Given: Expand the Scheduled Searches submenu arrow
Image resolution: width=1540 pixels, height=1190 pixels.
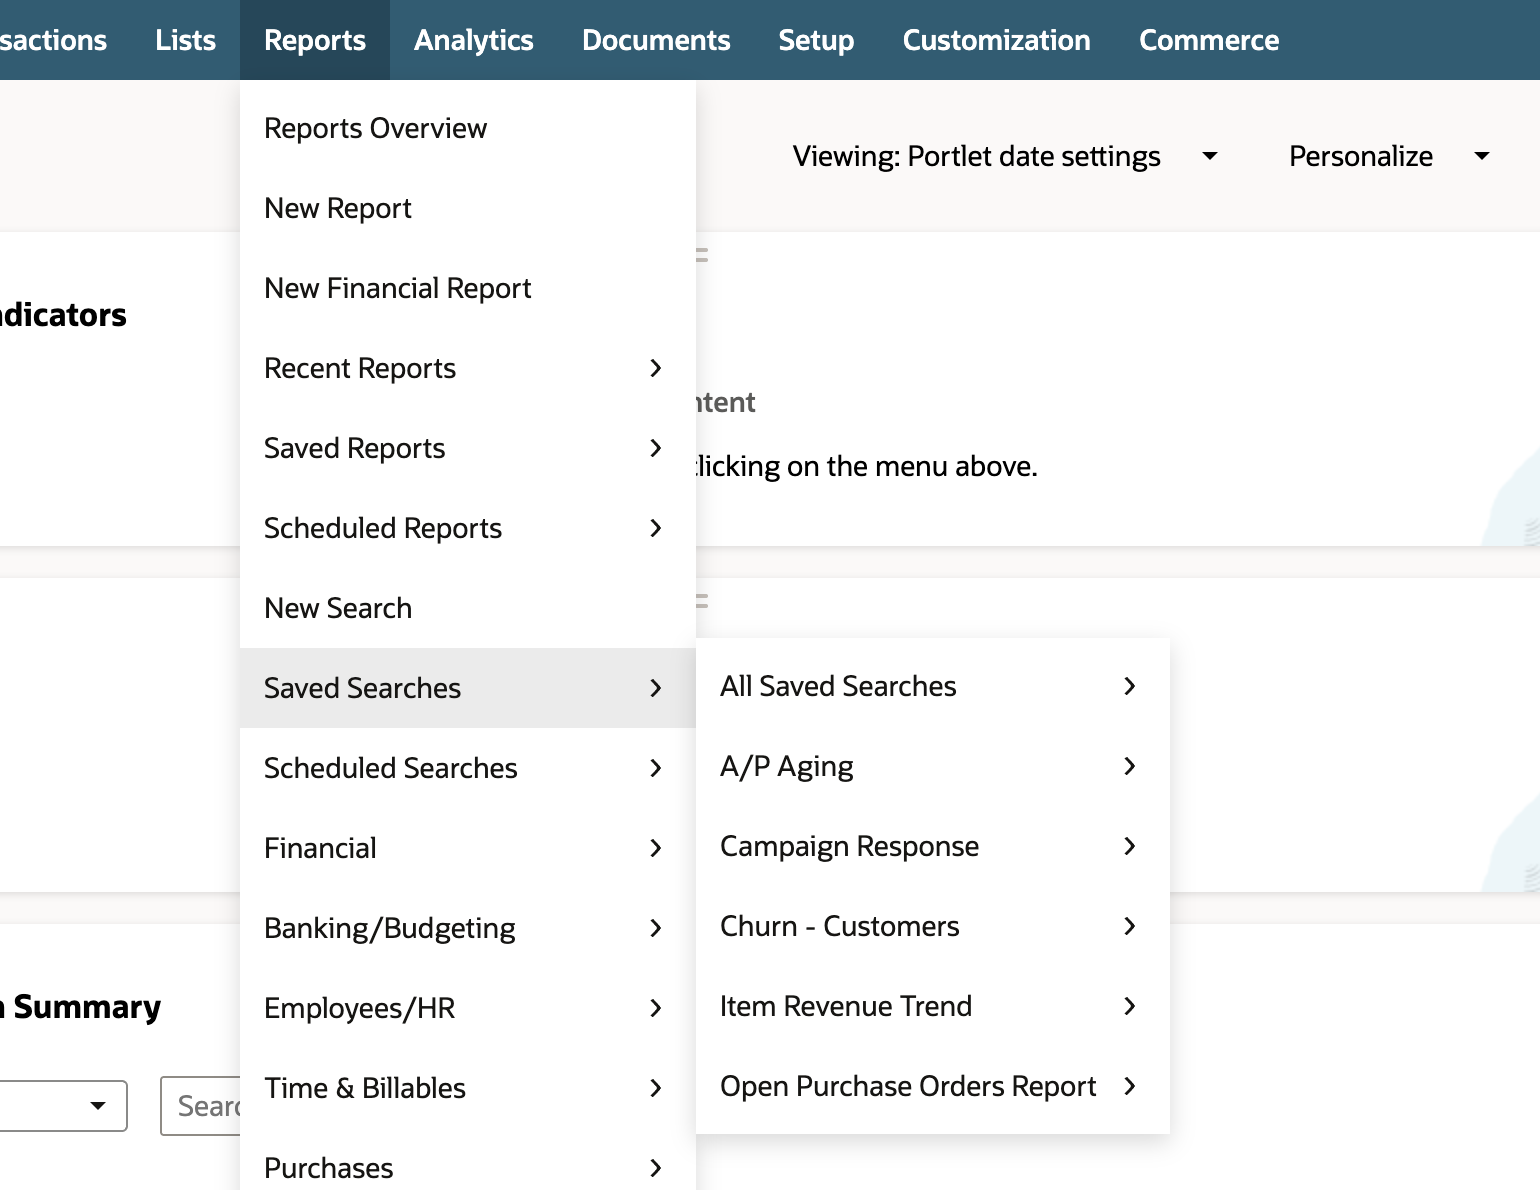Looking at the screenshot, I should point(656,768).
